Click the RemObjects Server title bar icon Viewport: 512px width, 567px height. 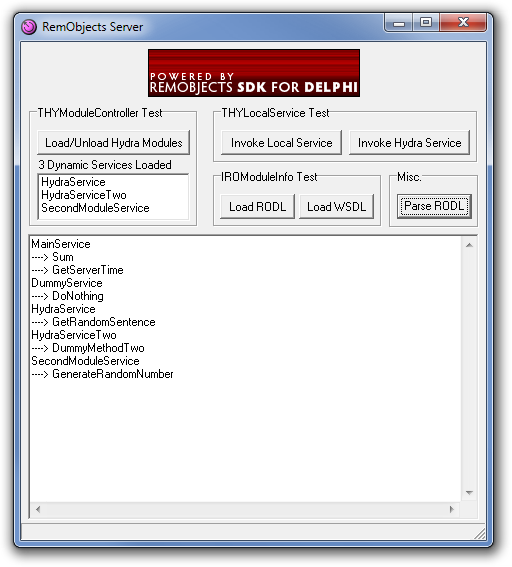click(29, 27)
